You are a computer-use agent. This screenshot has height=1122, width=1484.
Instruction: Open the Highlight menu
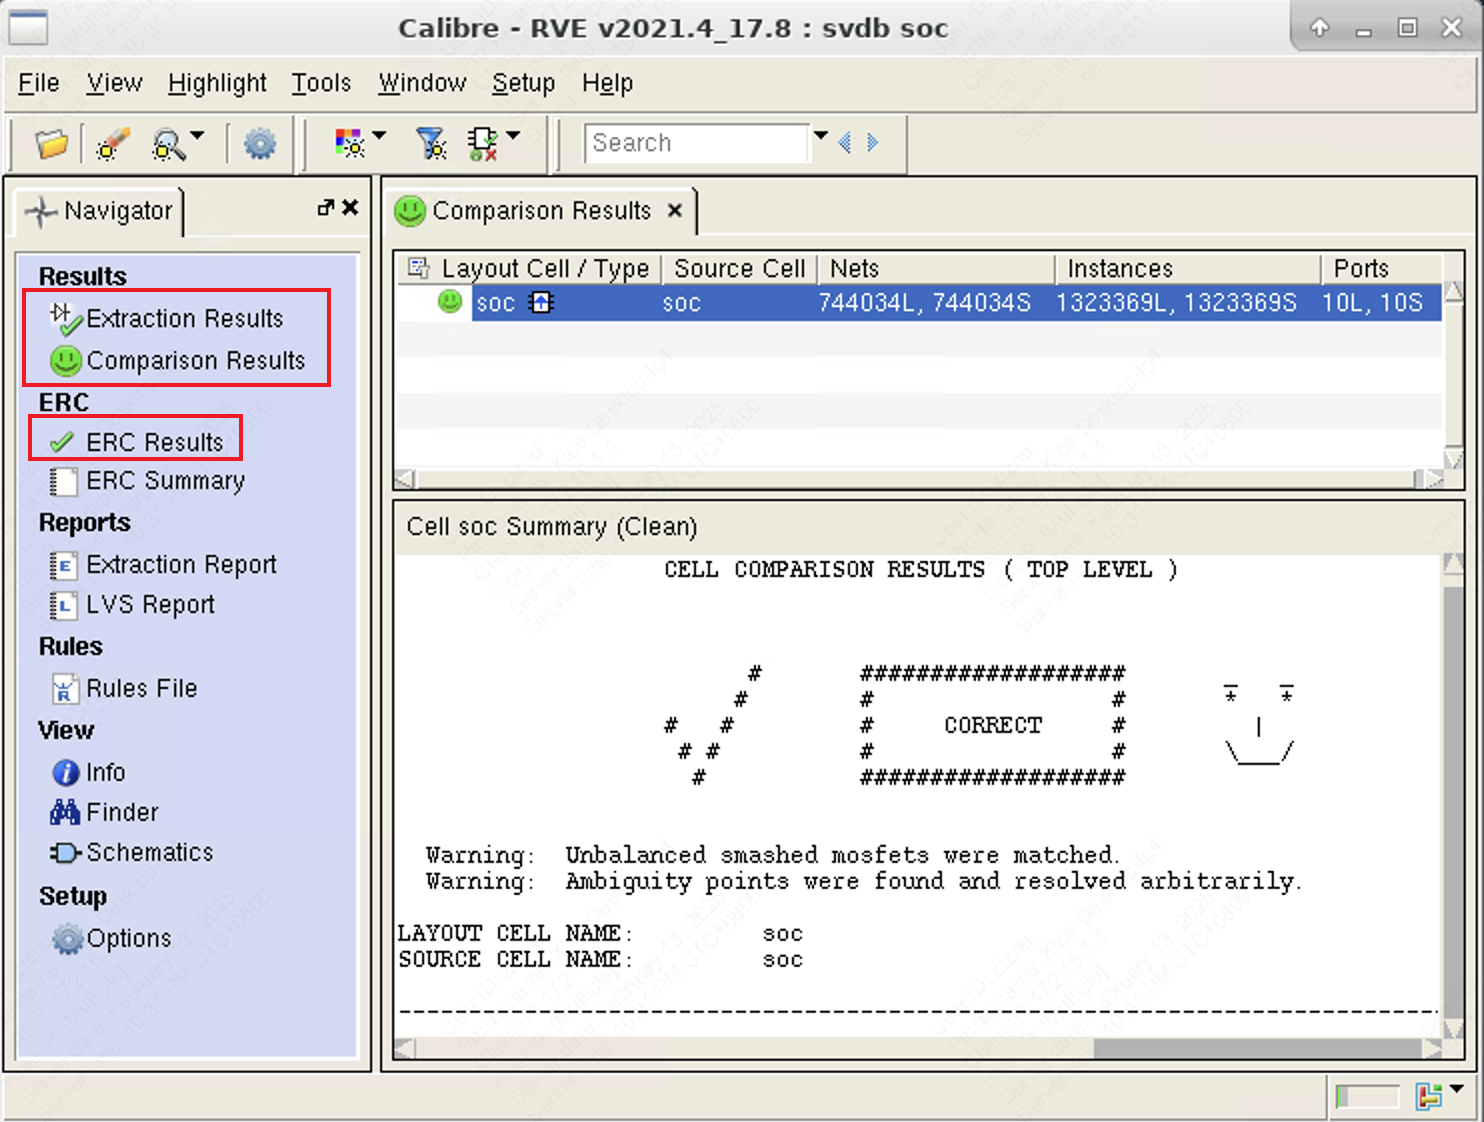click(217, 83)
